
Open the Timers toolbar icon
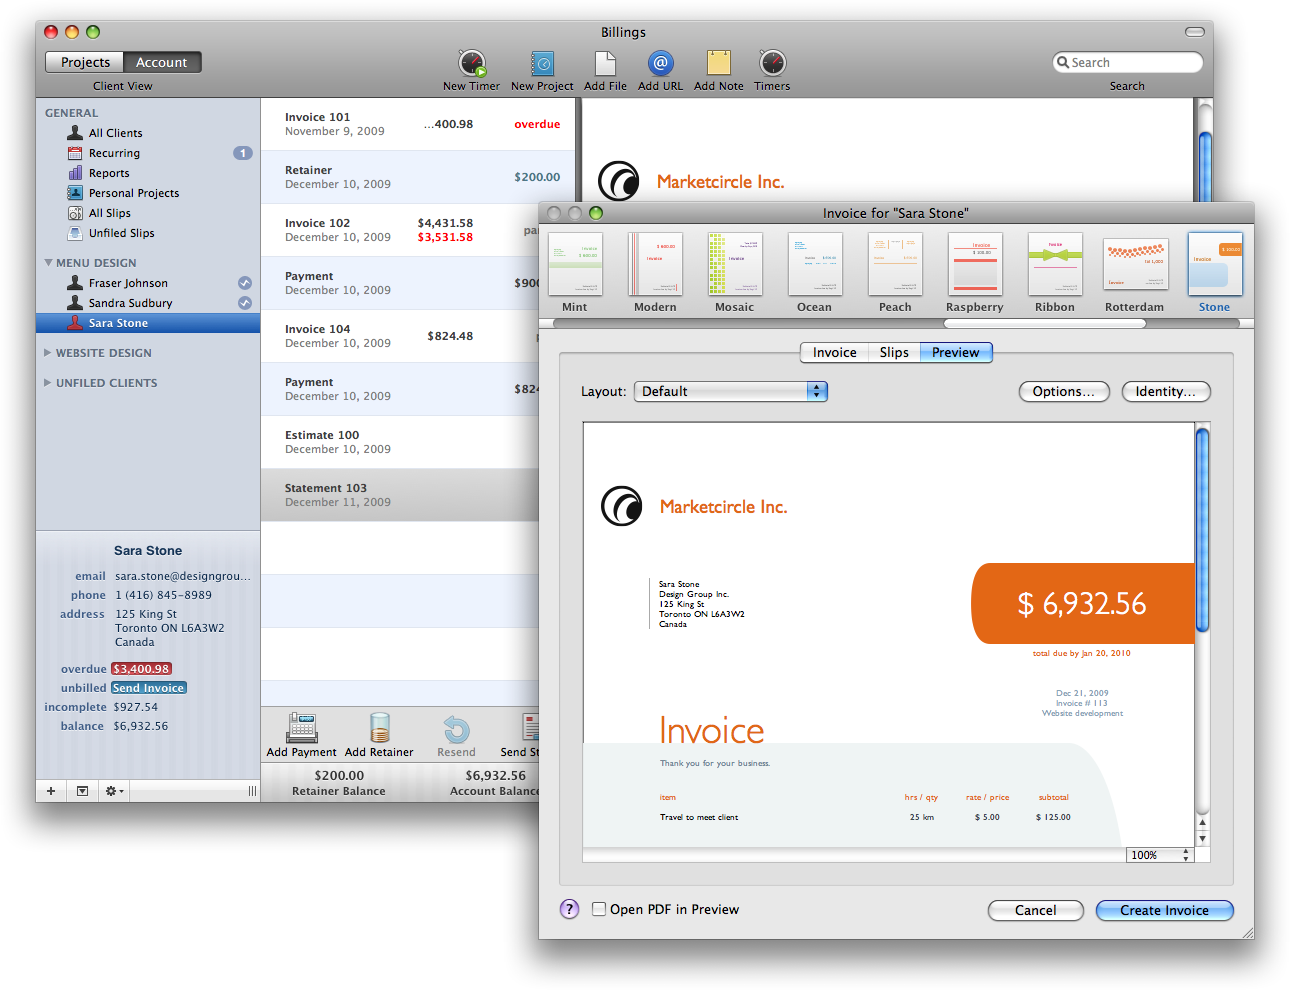[x=772, y=64]
